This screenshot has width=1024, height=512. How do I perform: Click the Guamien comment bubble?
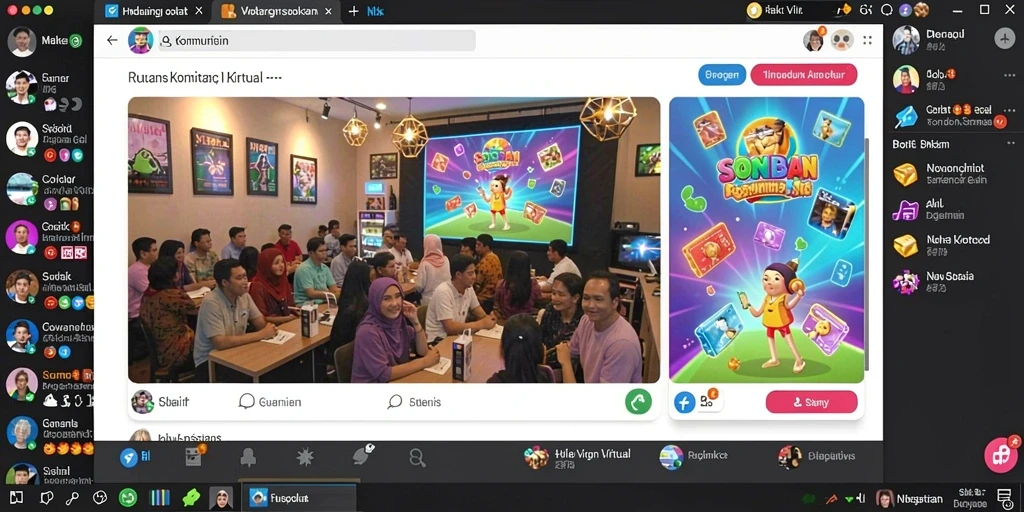pyautogui.click(x=247, y=402)
